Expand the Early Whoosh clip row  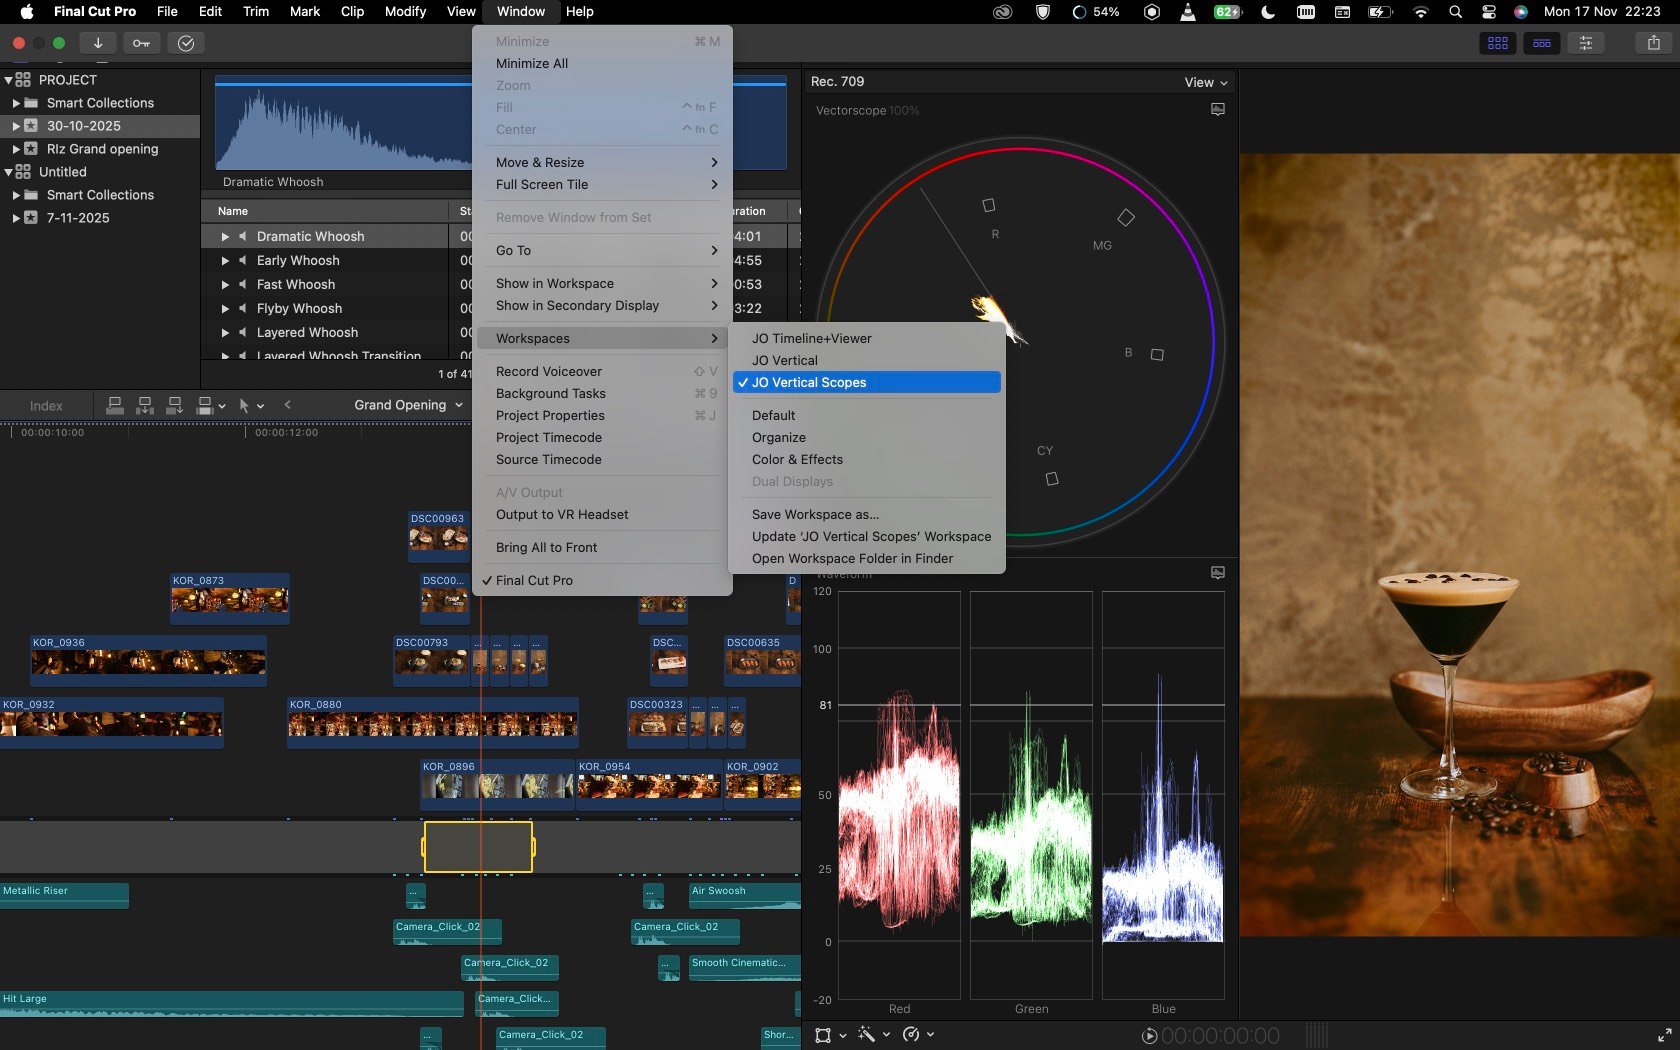click(x=225, y=261)
